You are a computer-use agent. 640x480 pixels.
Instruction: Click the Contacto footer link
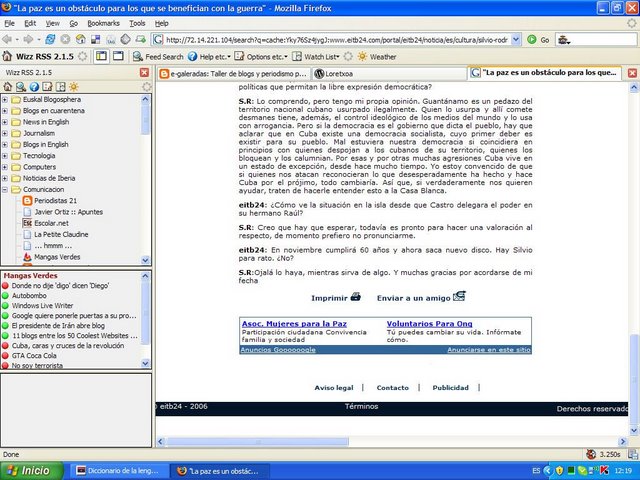392,388
